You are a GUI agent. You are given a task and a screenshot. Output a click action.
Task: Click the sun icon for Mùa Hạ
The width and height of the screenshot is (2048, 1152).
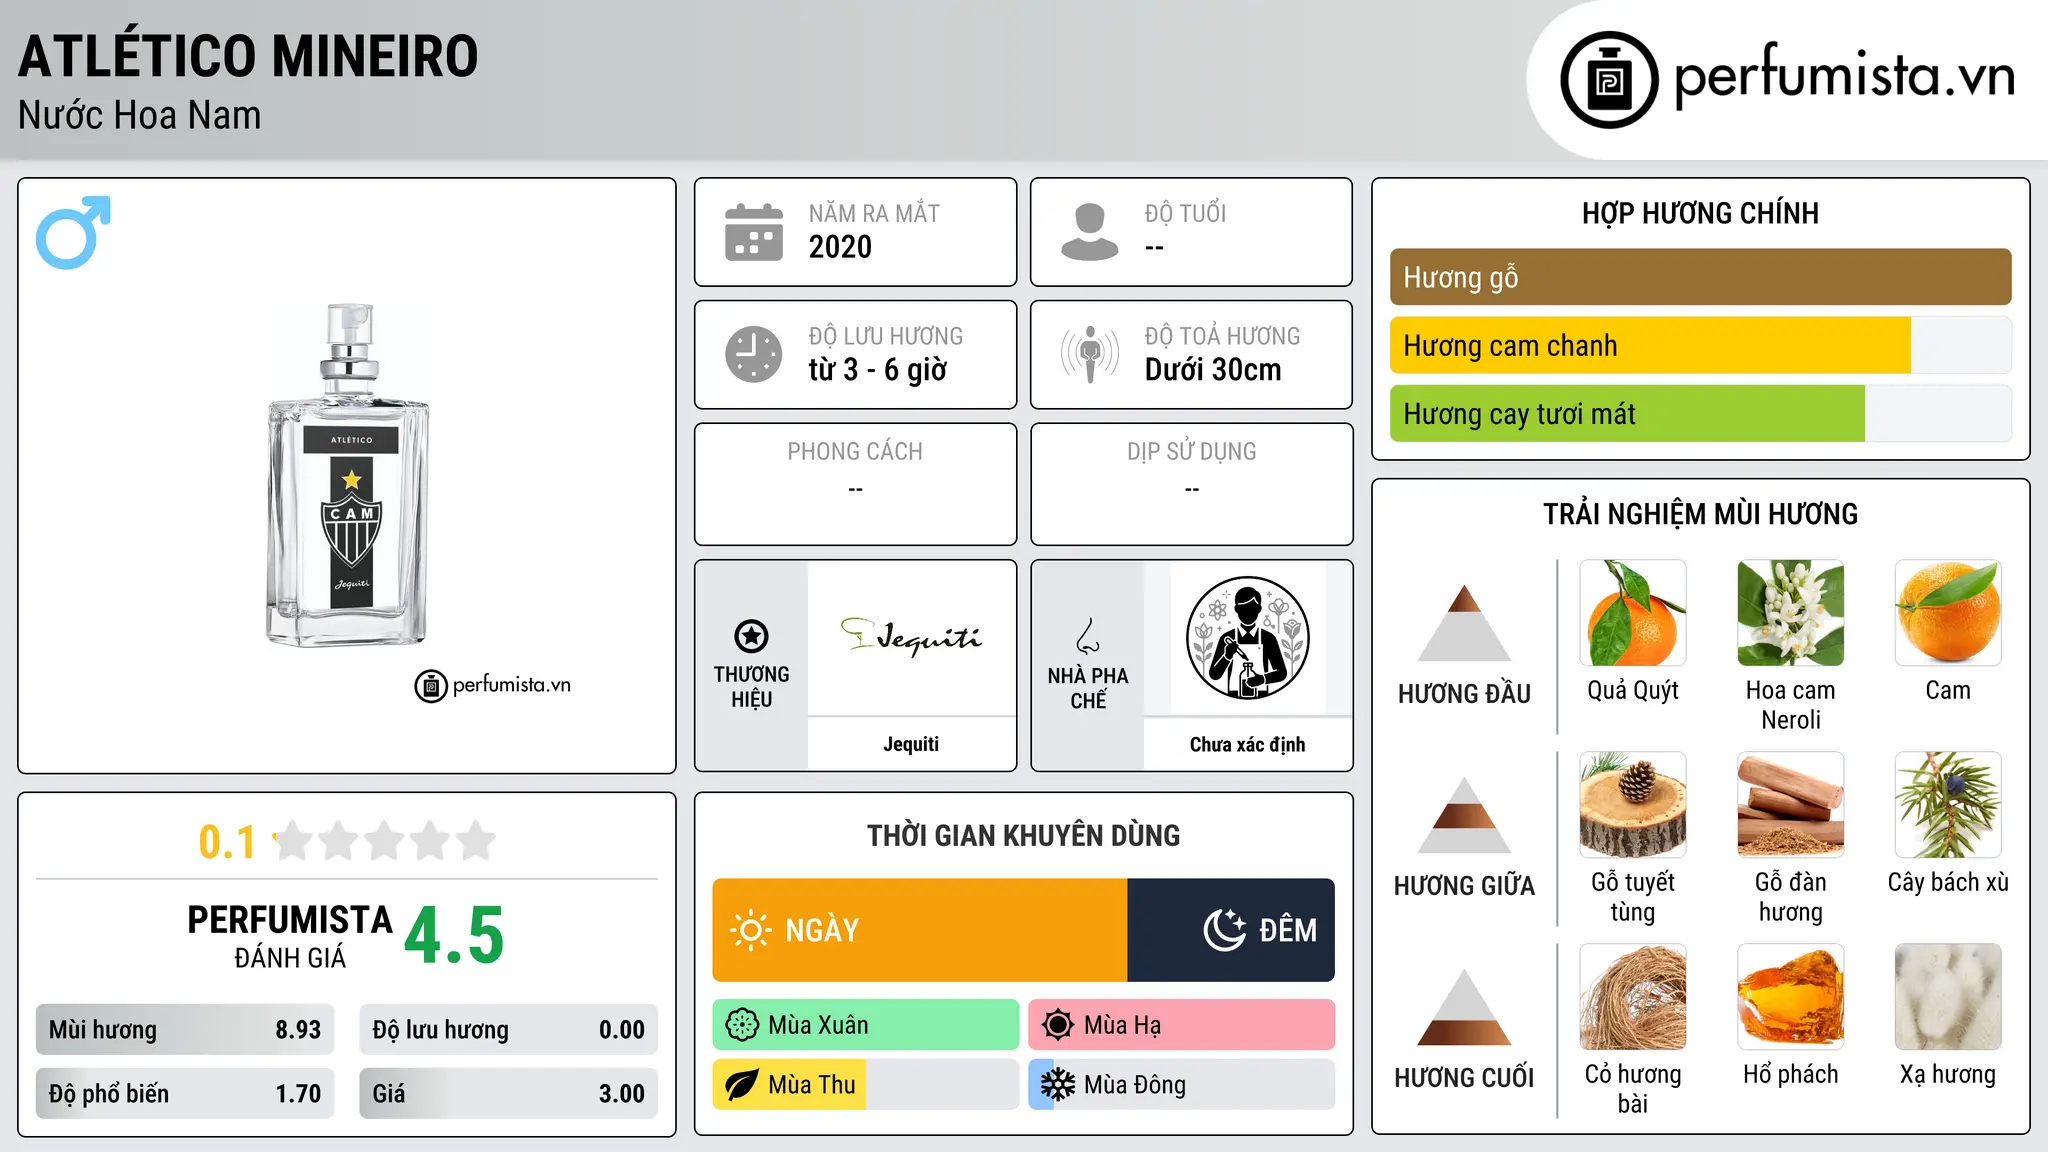1058,1025
